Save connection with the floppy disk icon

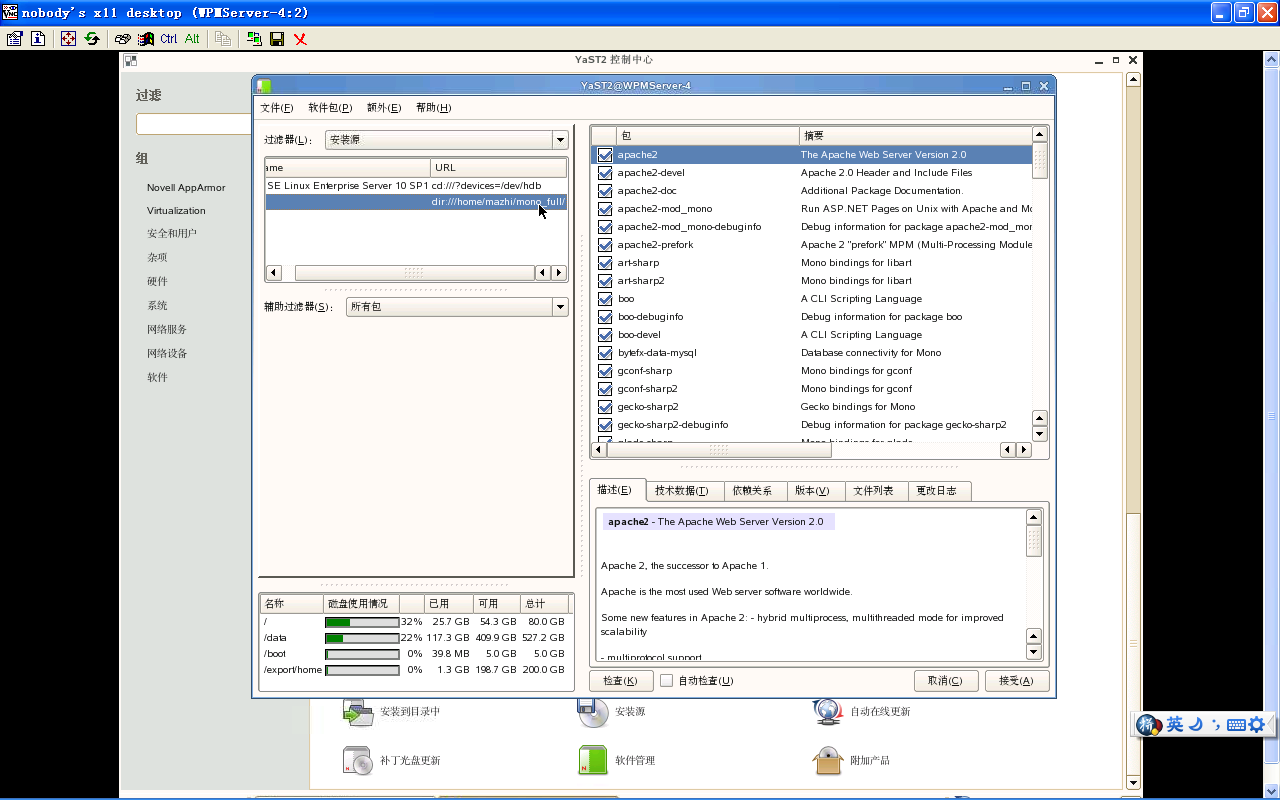pos(277,39)
